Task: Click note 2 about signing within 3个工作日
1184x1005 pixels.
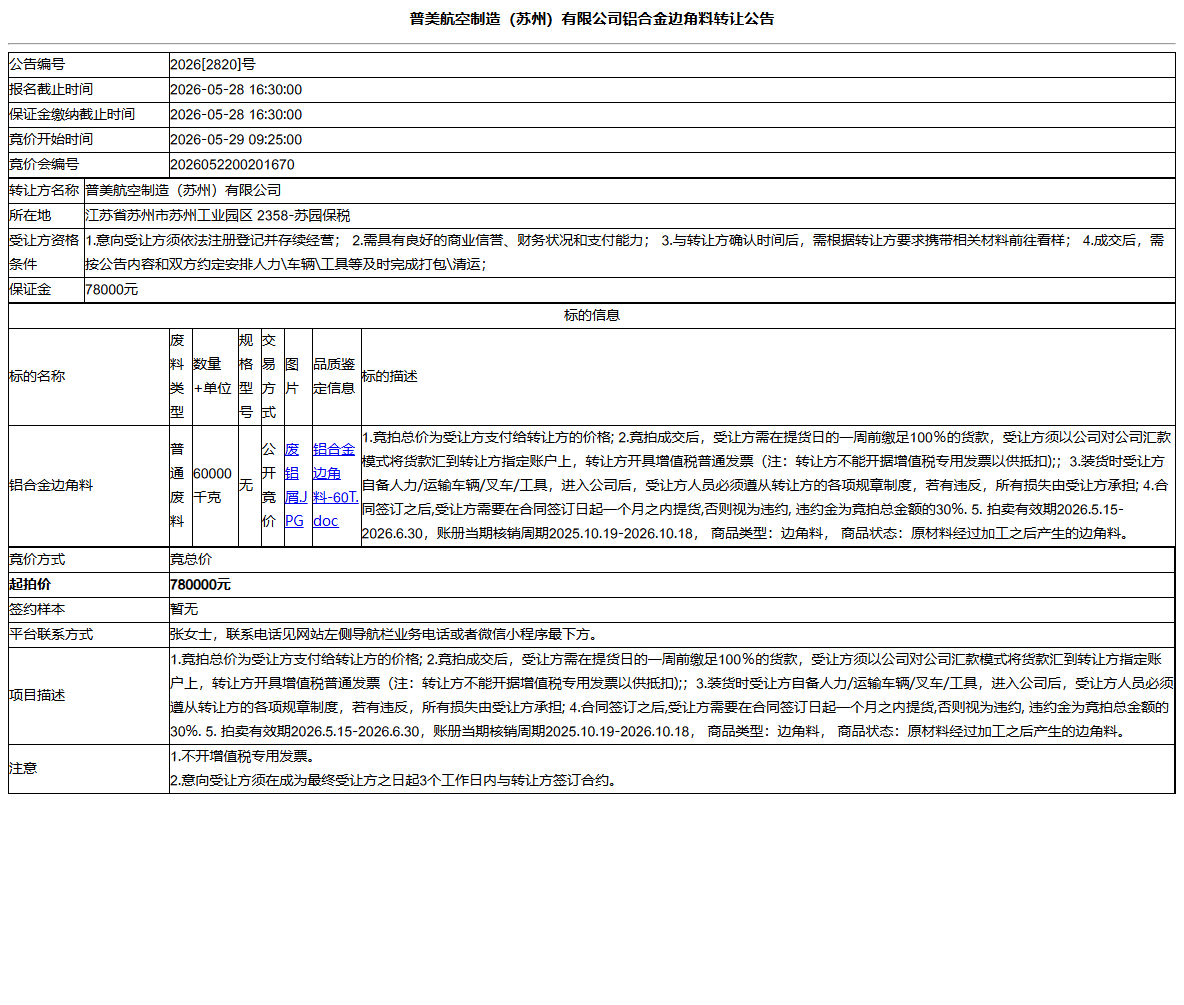Action: tap(396, 781)
